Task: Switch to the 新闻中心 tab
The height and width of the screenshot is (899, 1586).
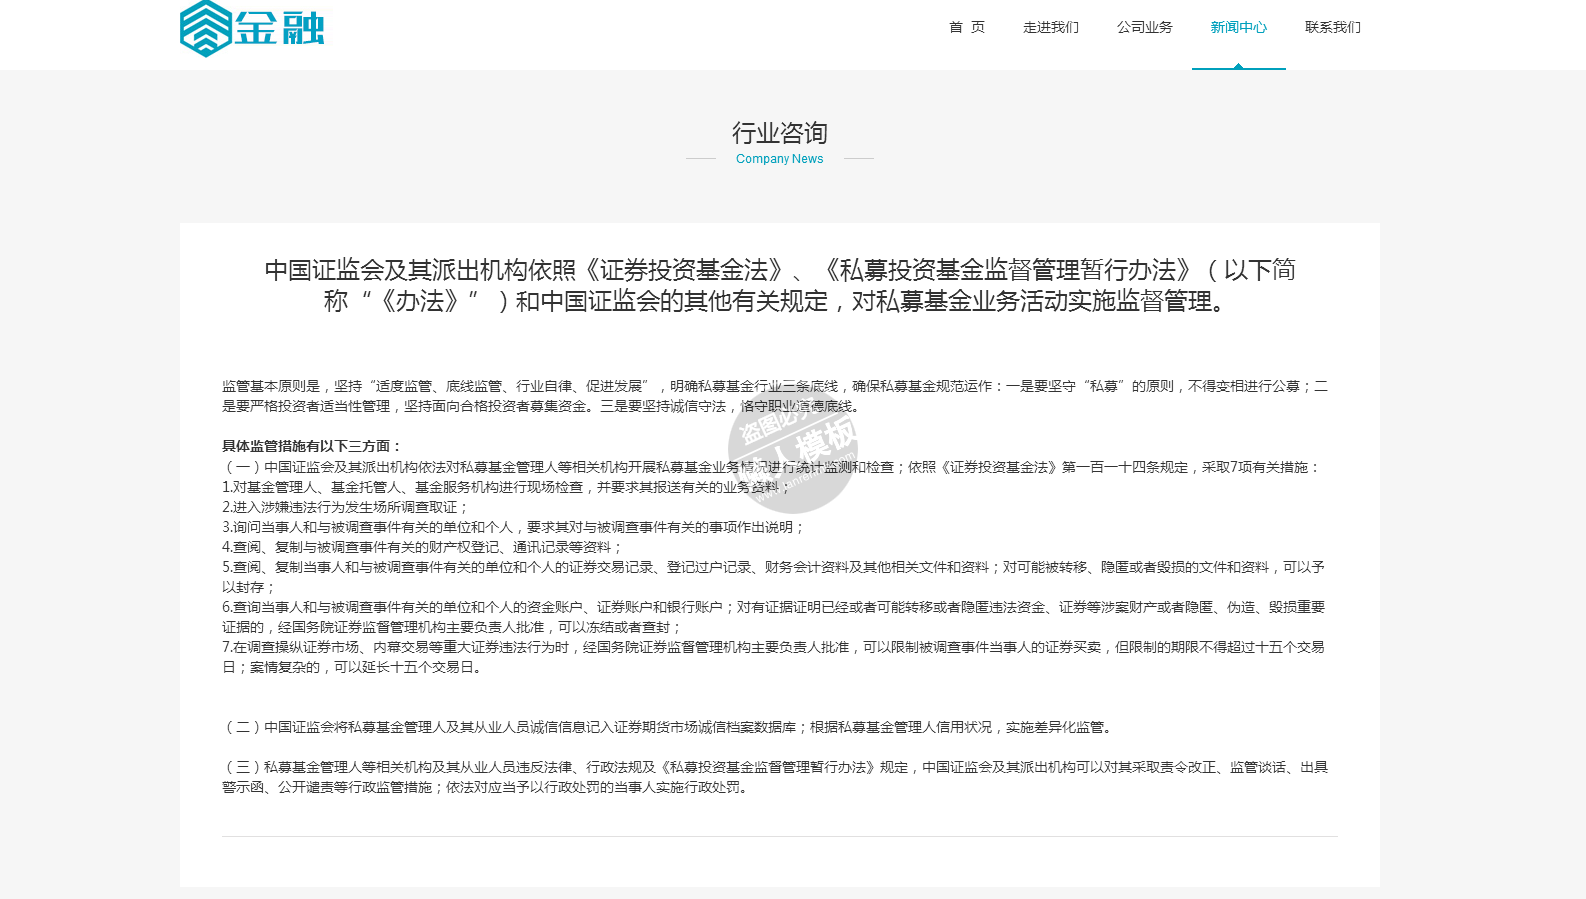Action: (1238, 28)
